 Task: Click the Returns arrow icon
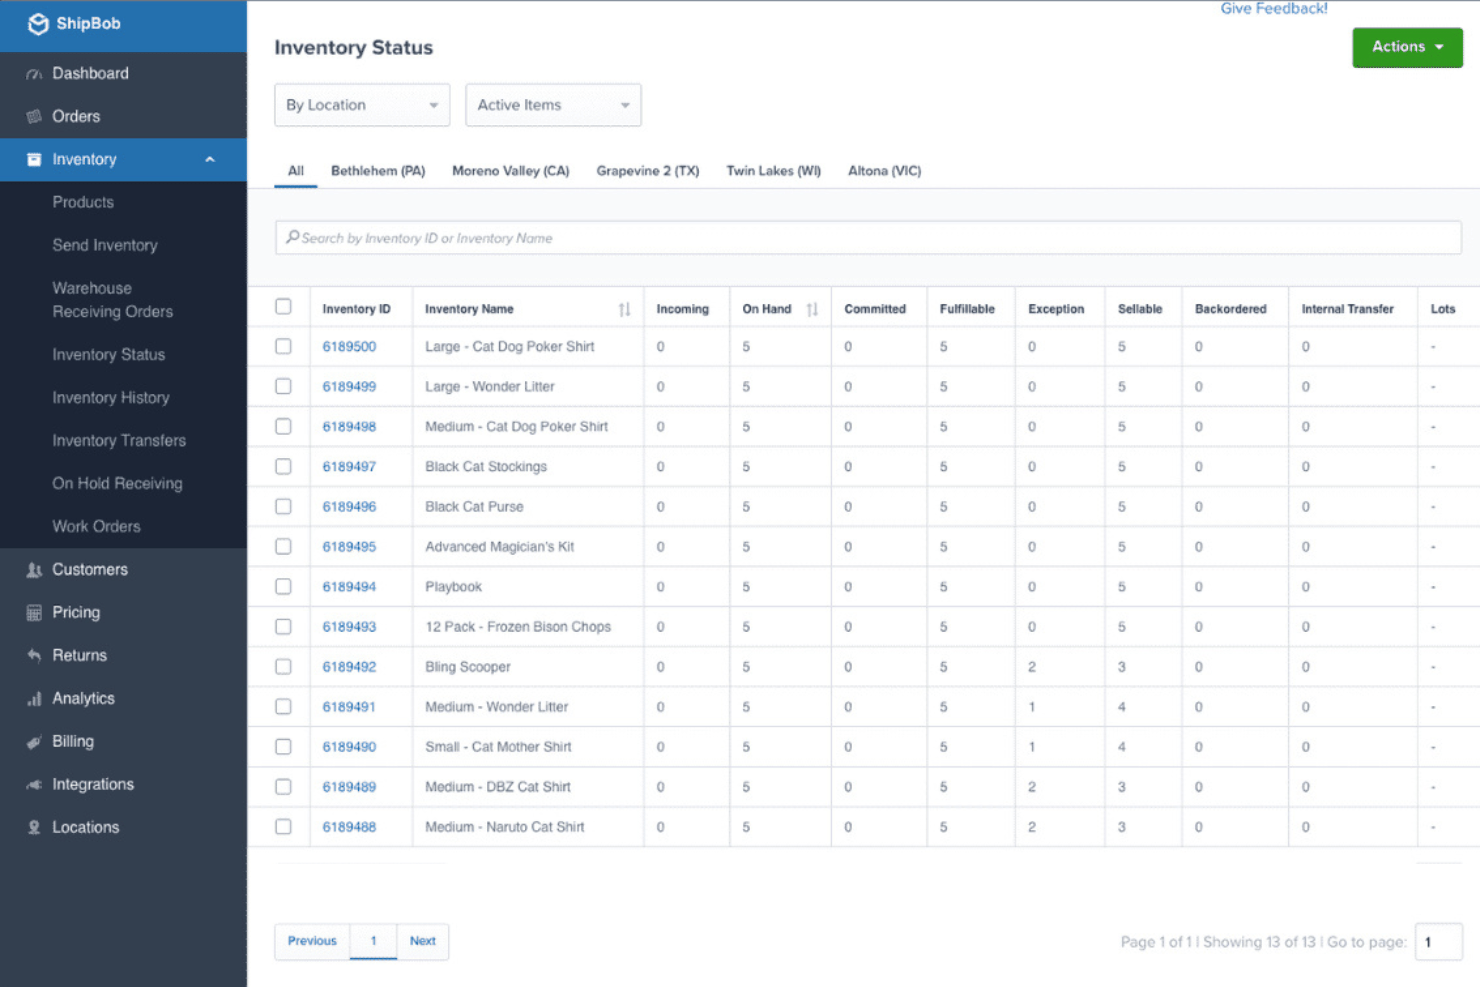[34, 656]
